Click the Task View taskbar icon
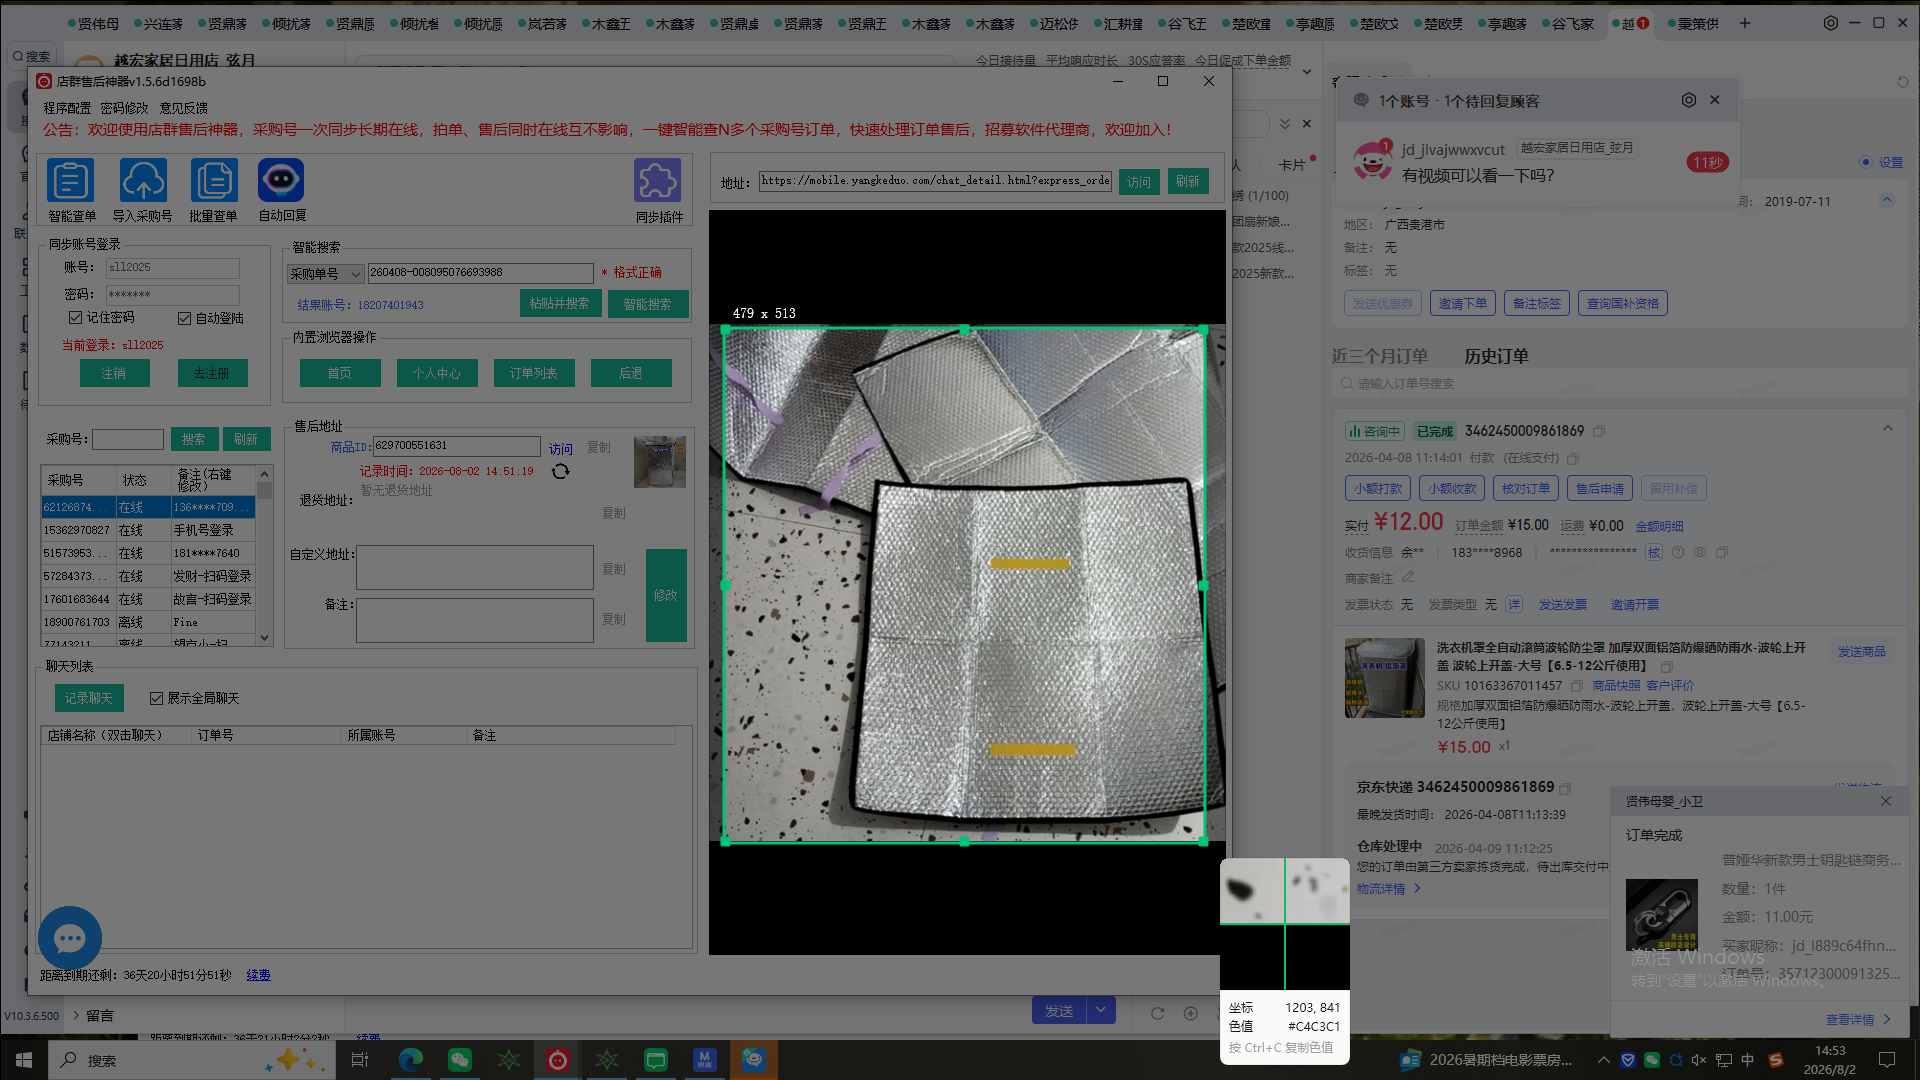Screen dimensions: 1920x1080 (360, 1060)
